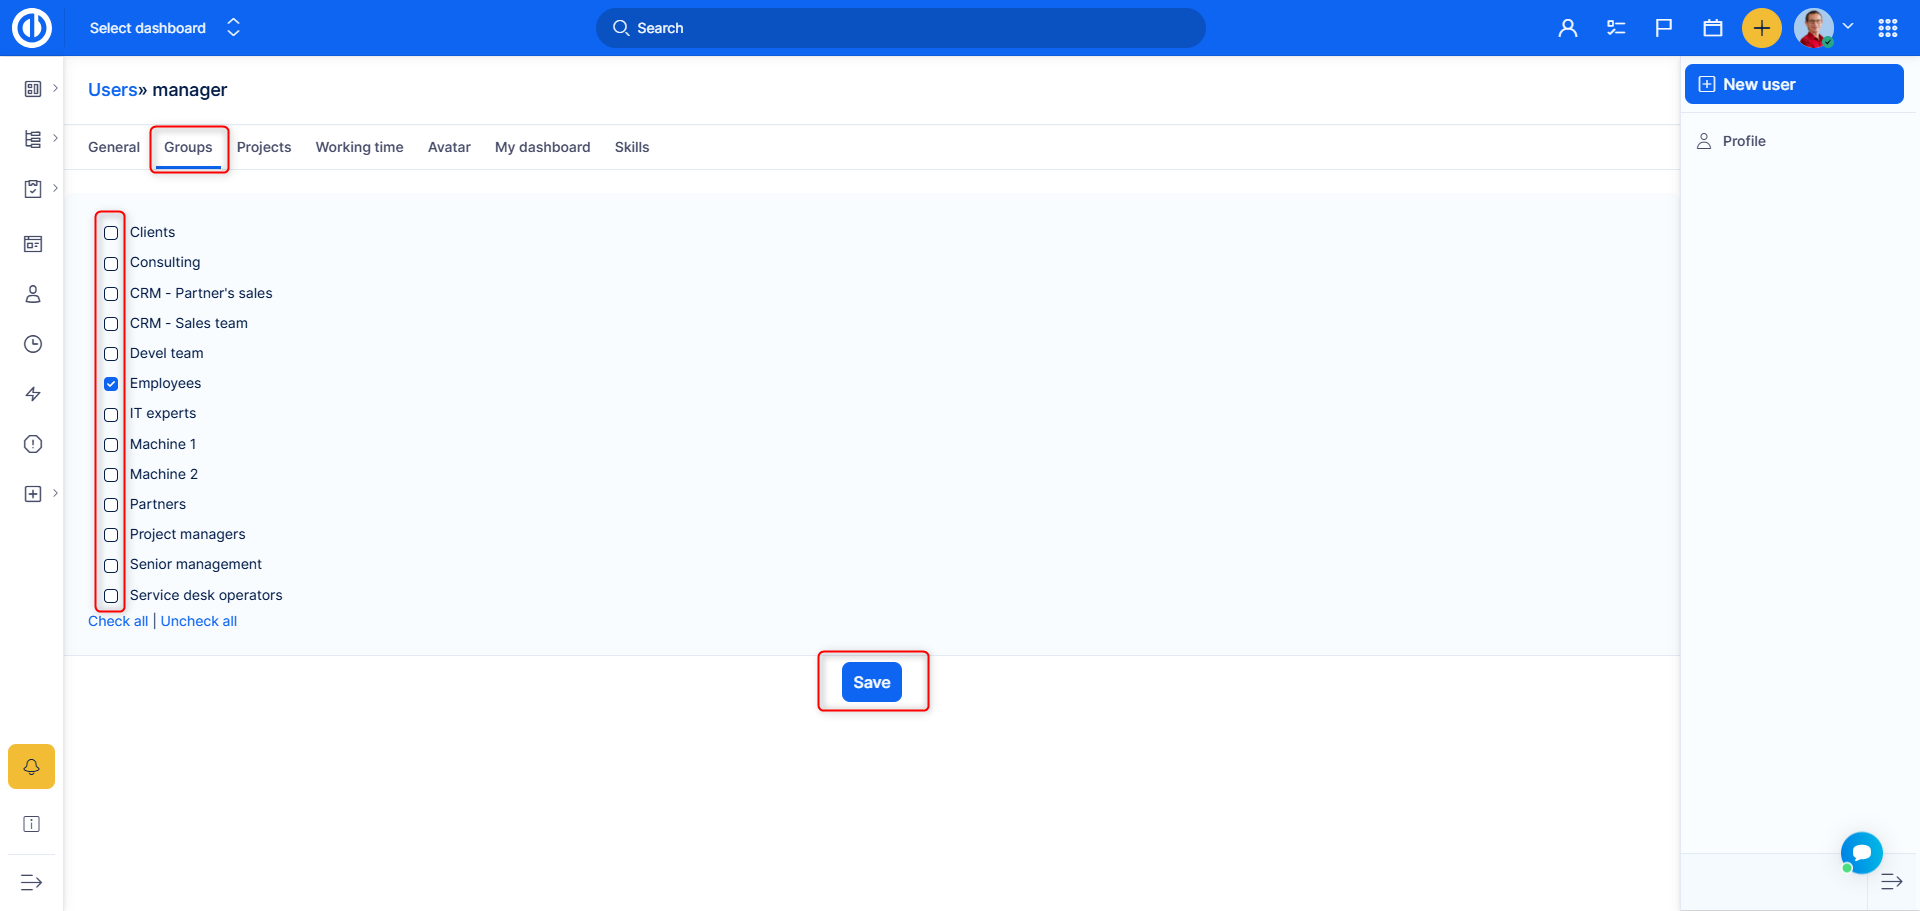Expand the user avatar menu arrow
This screenshot has width=1920, height=911.
(1848, 27)
